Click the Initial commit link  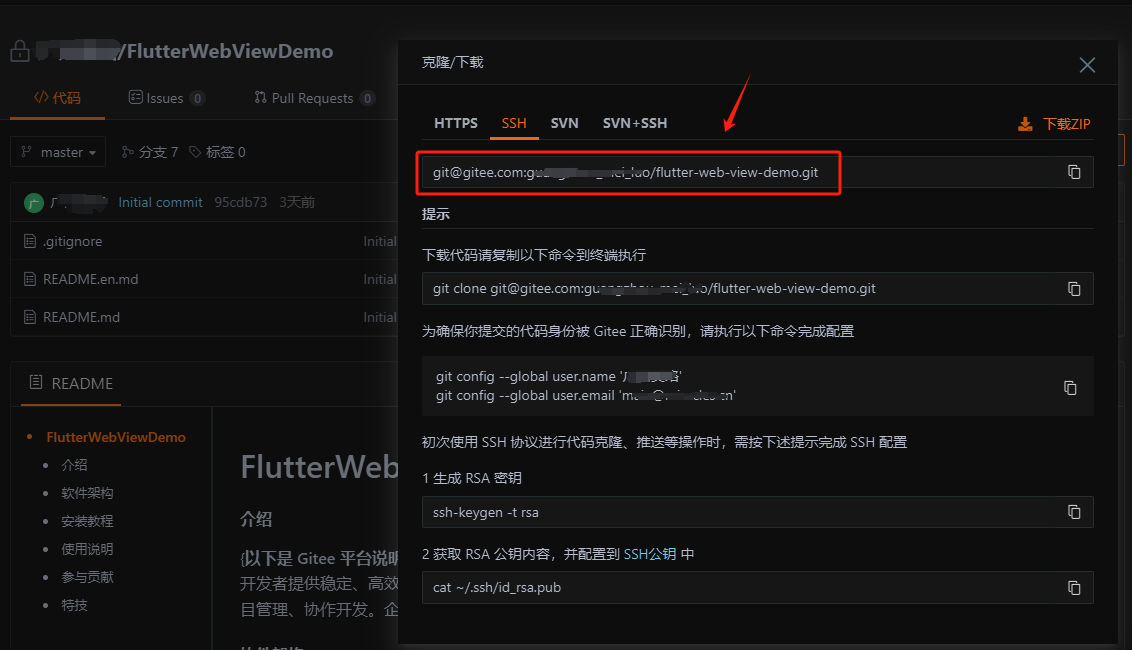click(160, 201)
